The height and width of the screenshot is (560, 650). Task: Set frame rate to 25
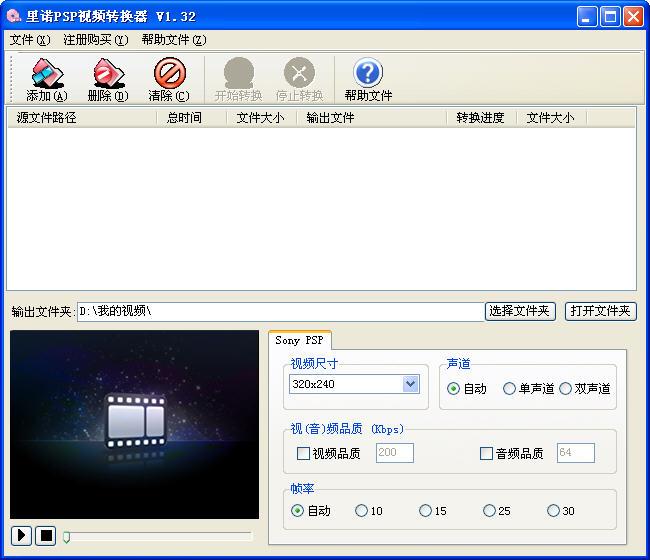(x=490, y=511)
